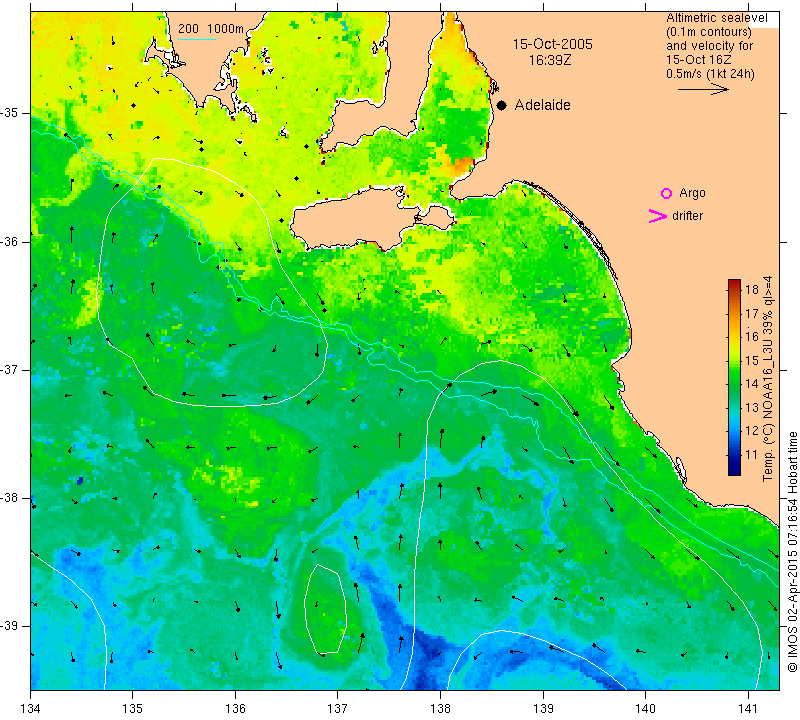Click the 'and velocity for' legend line
800x720 pixels.
(709, 45)
